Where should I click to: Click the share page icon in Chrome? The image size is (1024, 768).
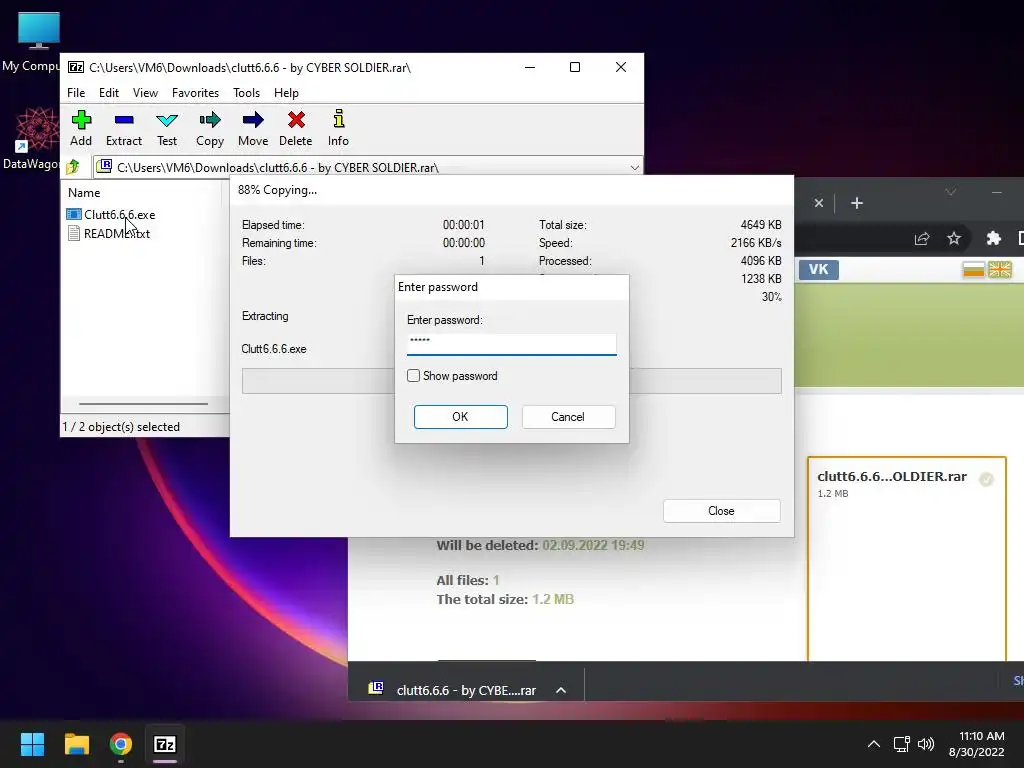921,238
